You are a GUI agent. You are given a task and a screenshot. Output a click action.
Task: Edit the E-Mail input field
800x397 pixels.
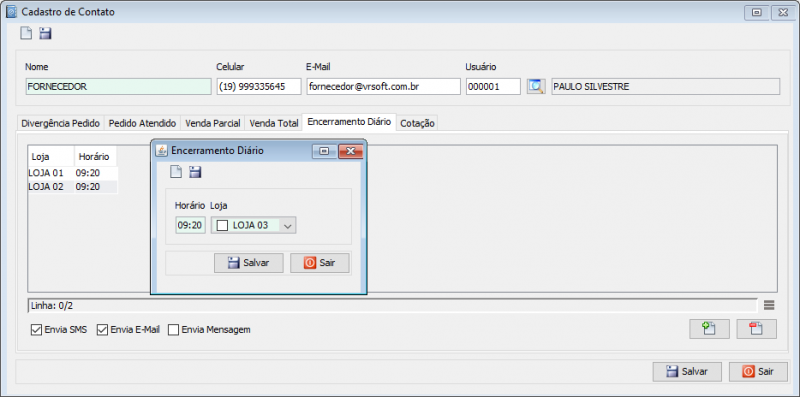[384, 86]
